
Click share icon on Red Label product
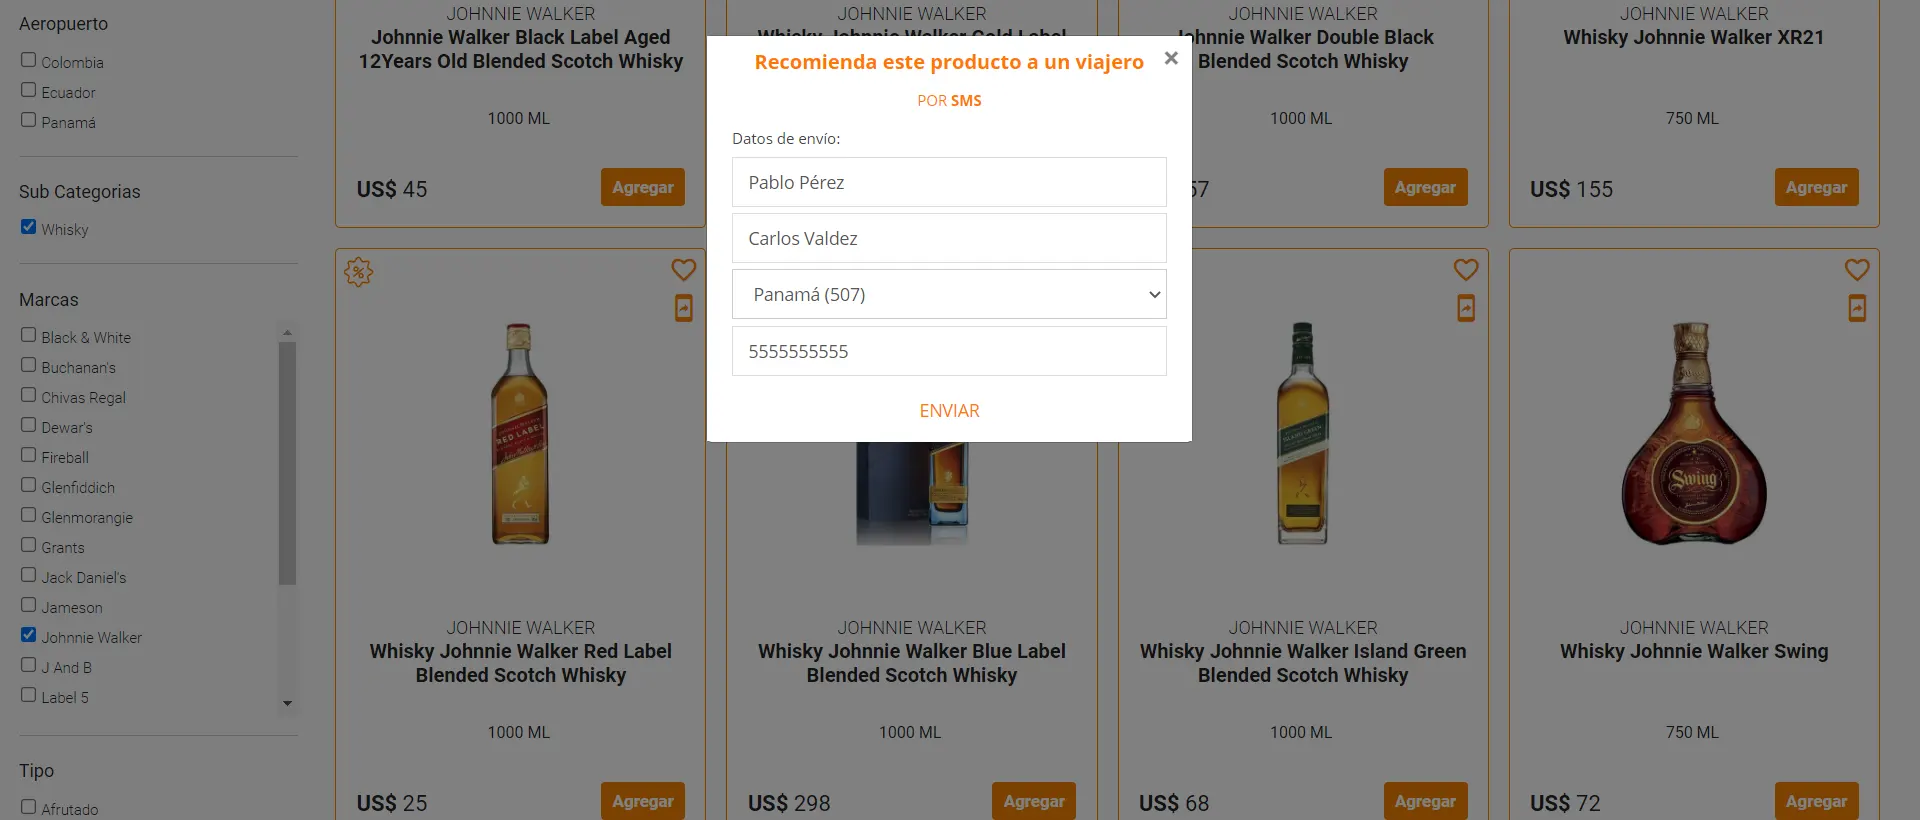[x=684, y=308]
